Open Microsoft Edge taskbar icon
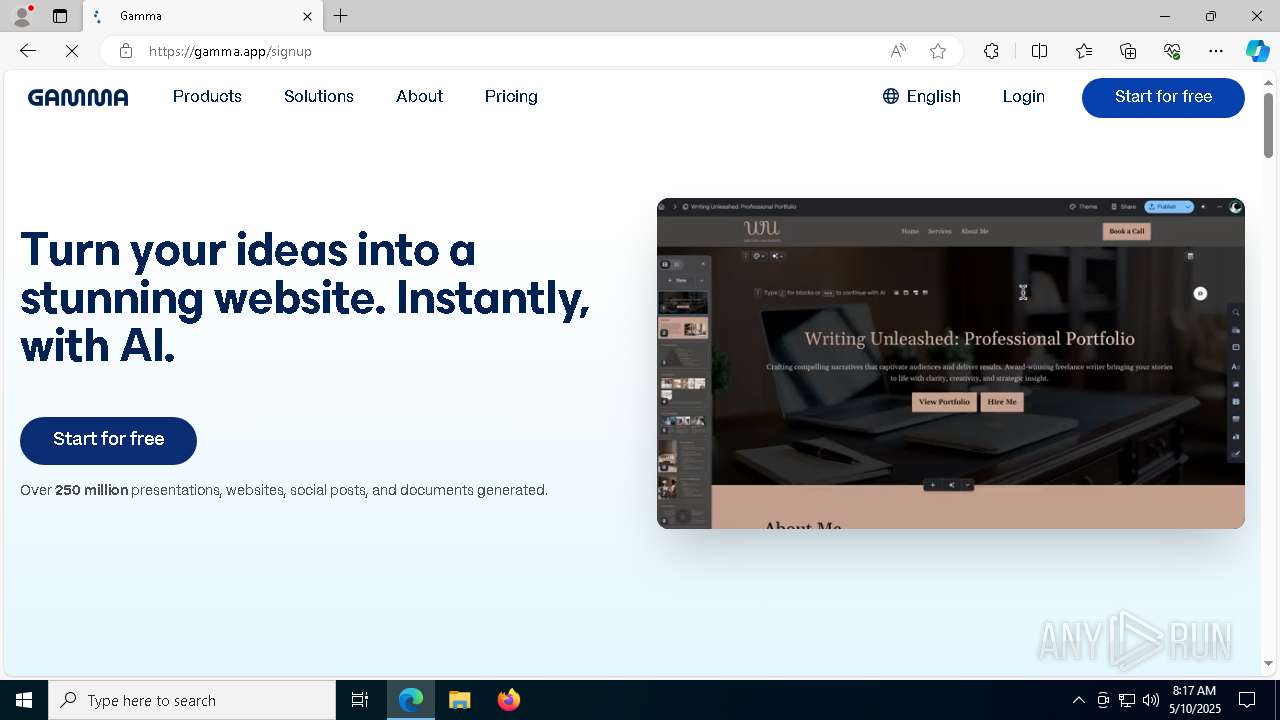 (411, 700)
